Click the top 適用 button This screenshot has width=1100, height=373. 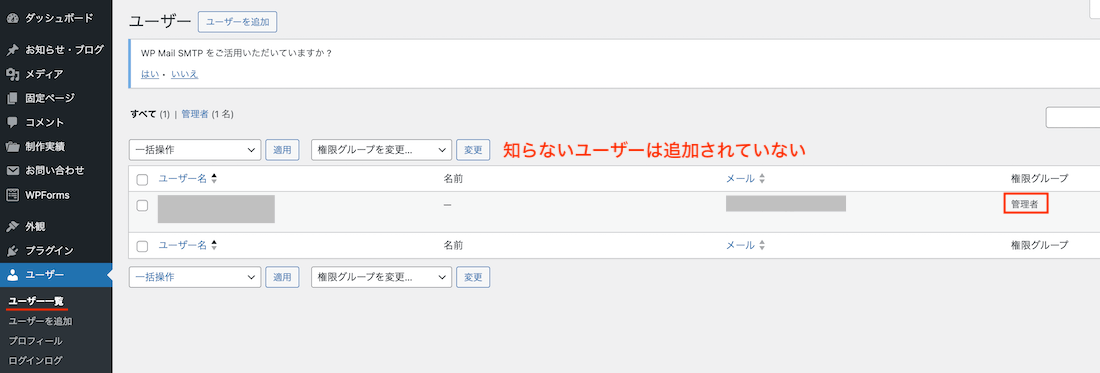pyautogui.click(x=283, y=149)
